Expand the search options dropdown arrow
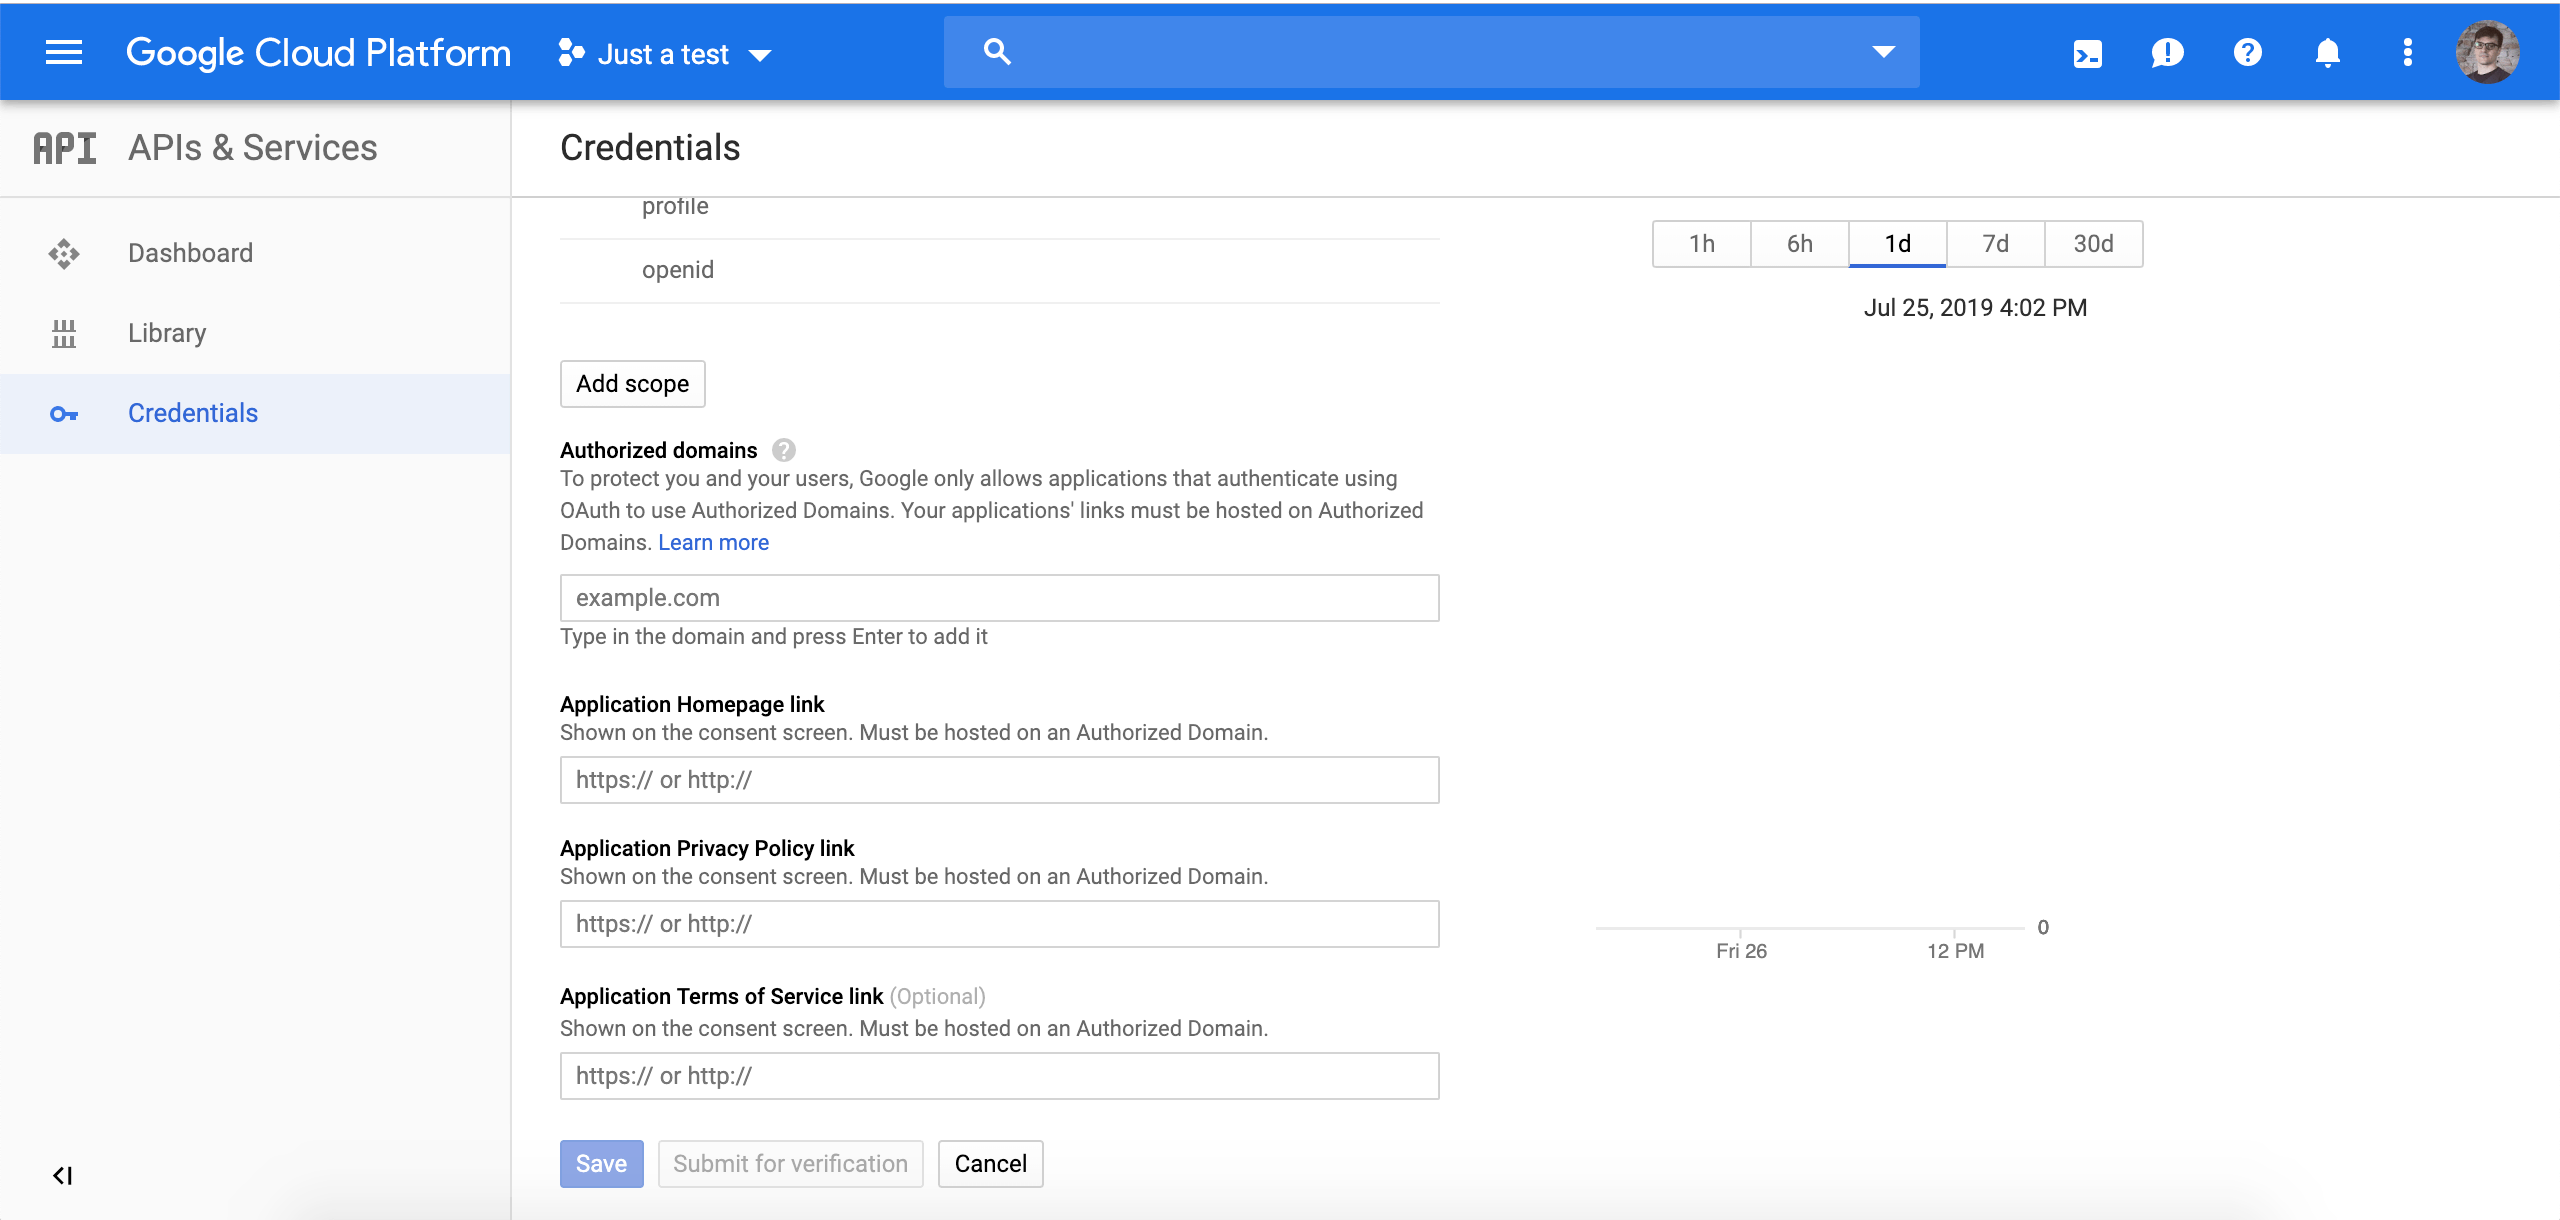This screenshot has height=1220, width=2560. pyautogui.click(x=1884, y=51)
